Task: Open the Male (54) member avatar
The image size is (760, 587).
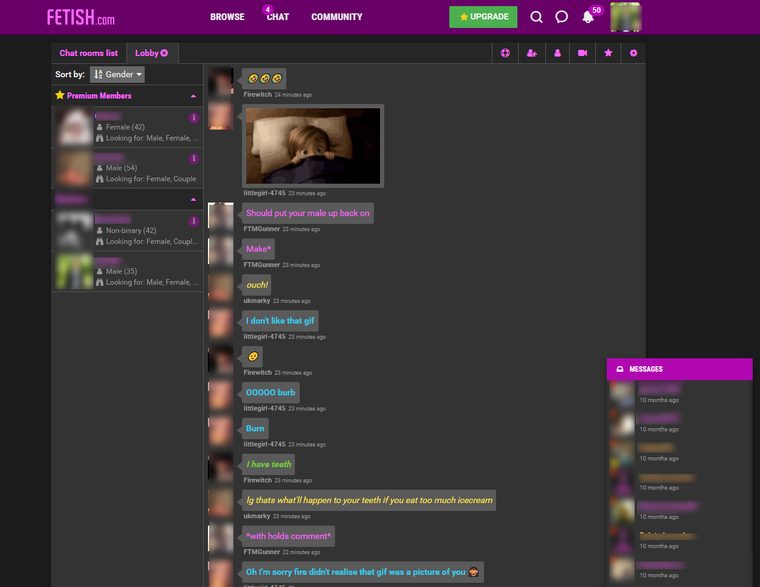Action: click(x=74, y=168)
